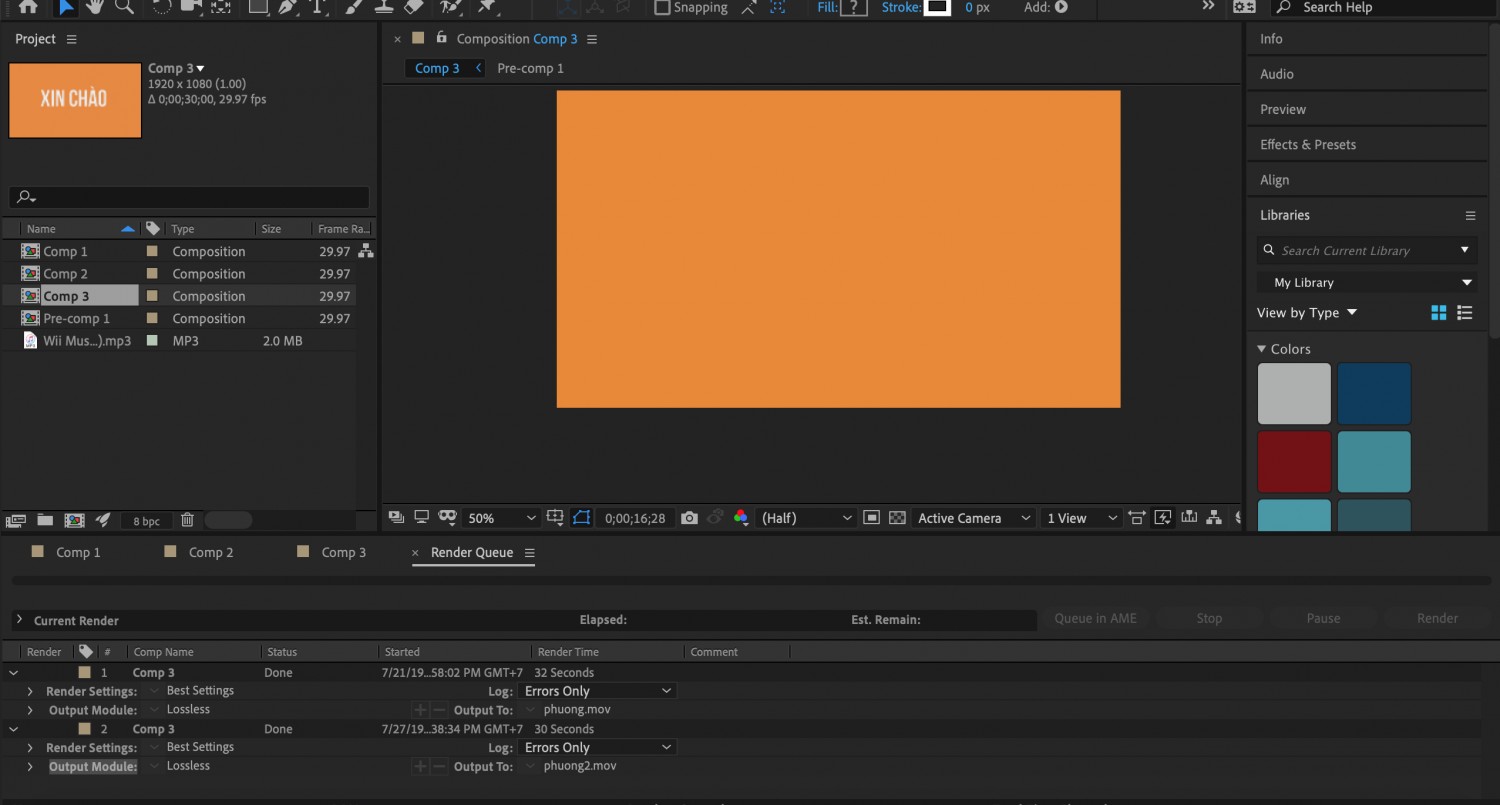1500x805 pixels.
Task: Click the Best Settings link for phuong.mov
Action: click(200, 690)
